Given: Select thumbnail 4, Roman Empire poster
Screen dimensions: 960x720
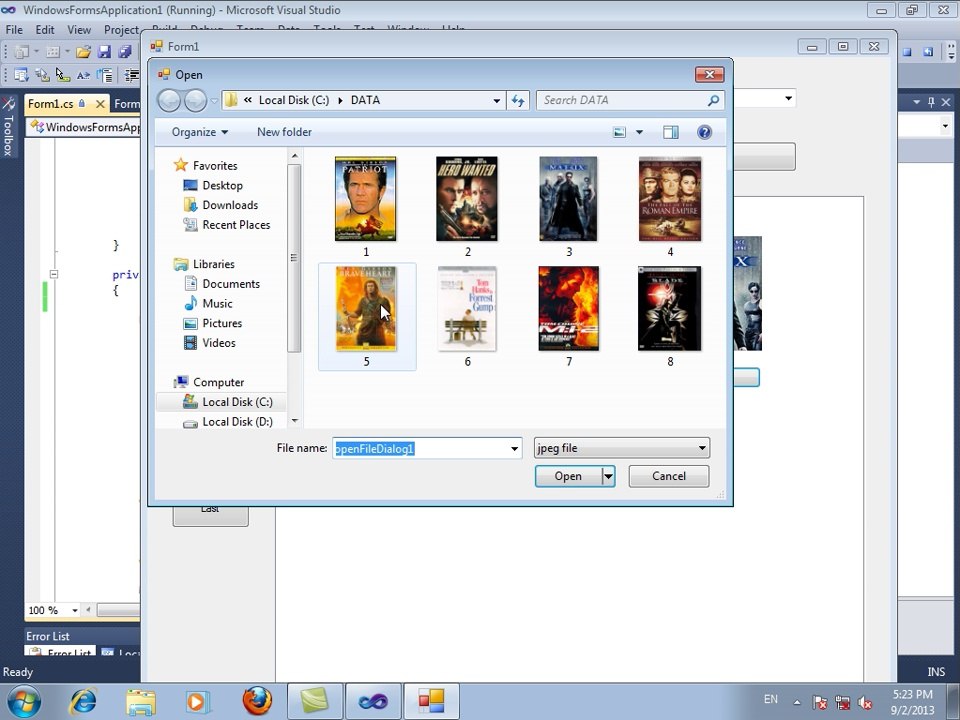Looking at the screenshot, I should pyautogui.click(x=670, y=199).
